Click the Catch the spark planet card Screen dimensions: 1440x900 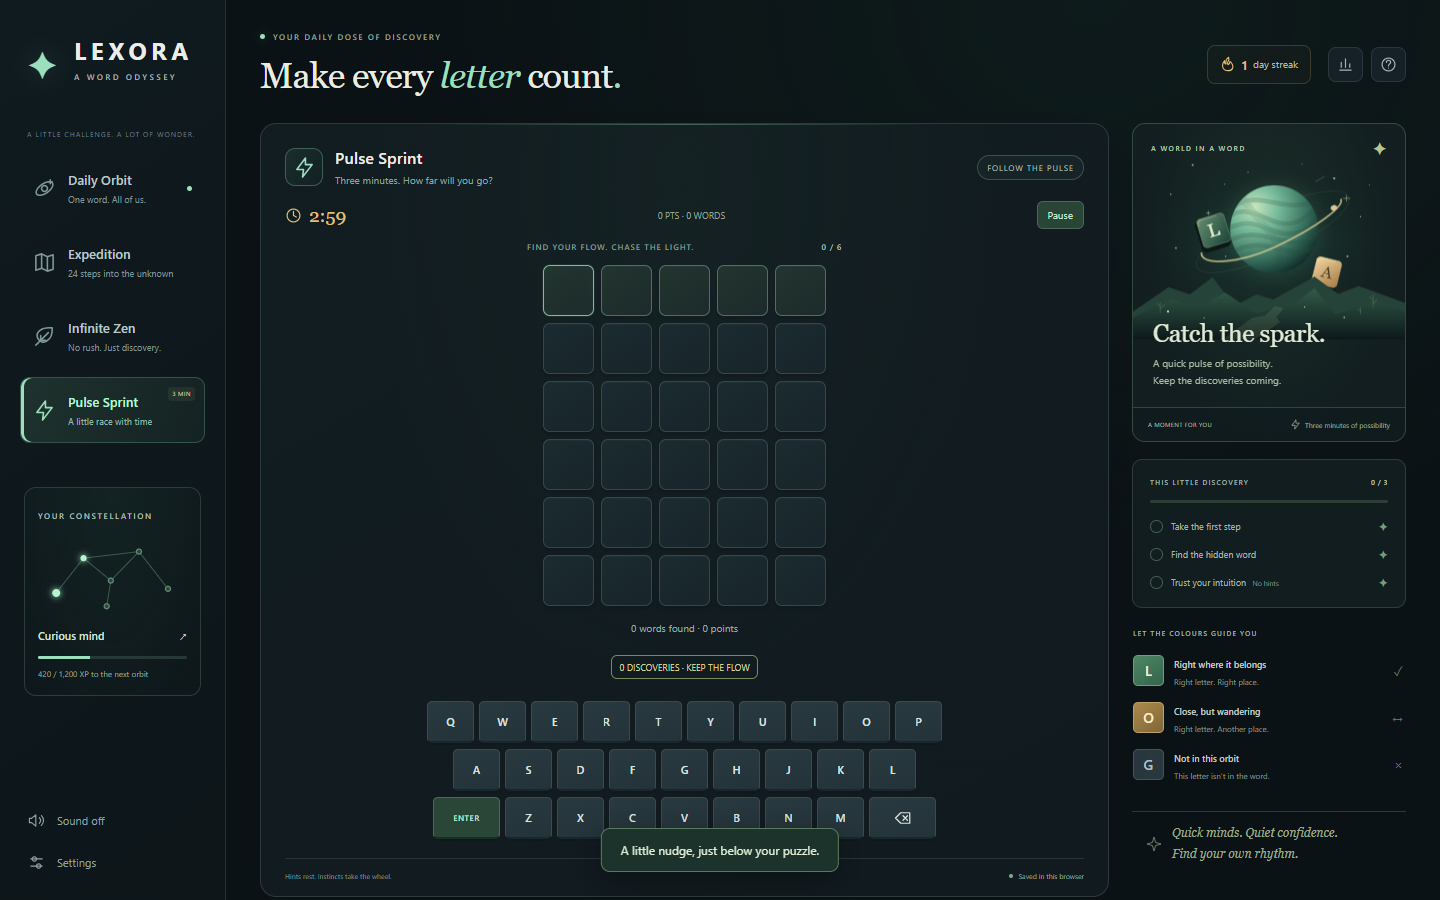[x=1268, y=282]
